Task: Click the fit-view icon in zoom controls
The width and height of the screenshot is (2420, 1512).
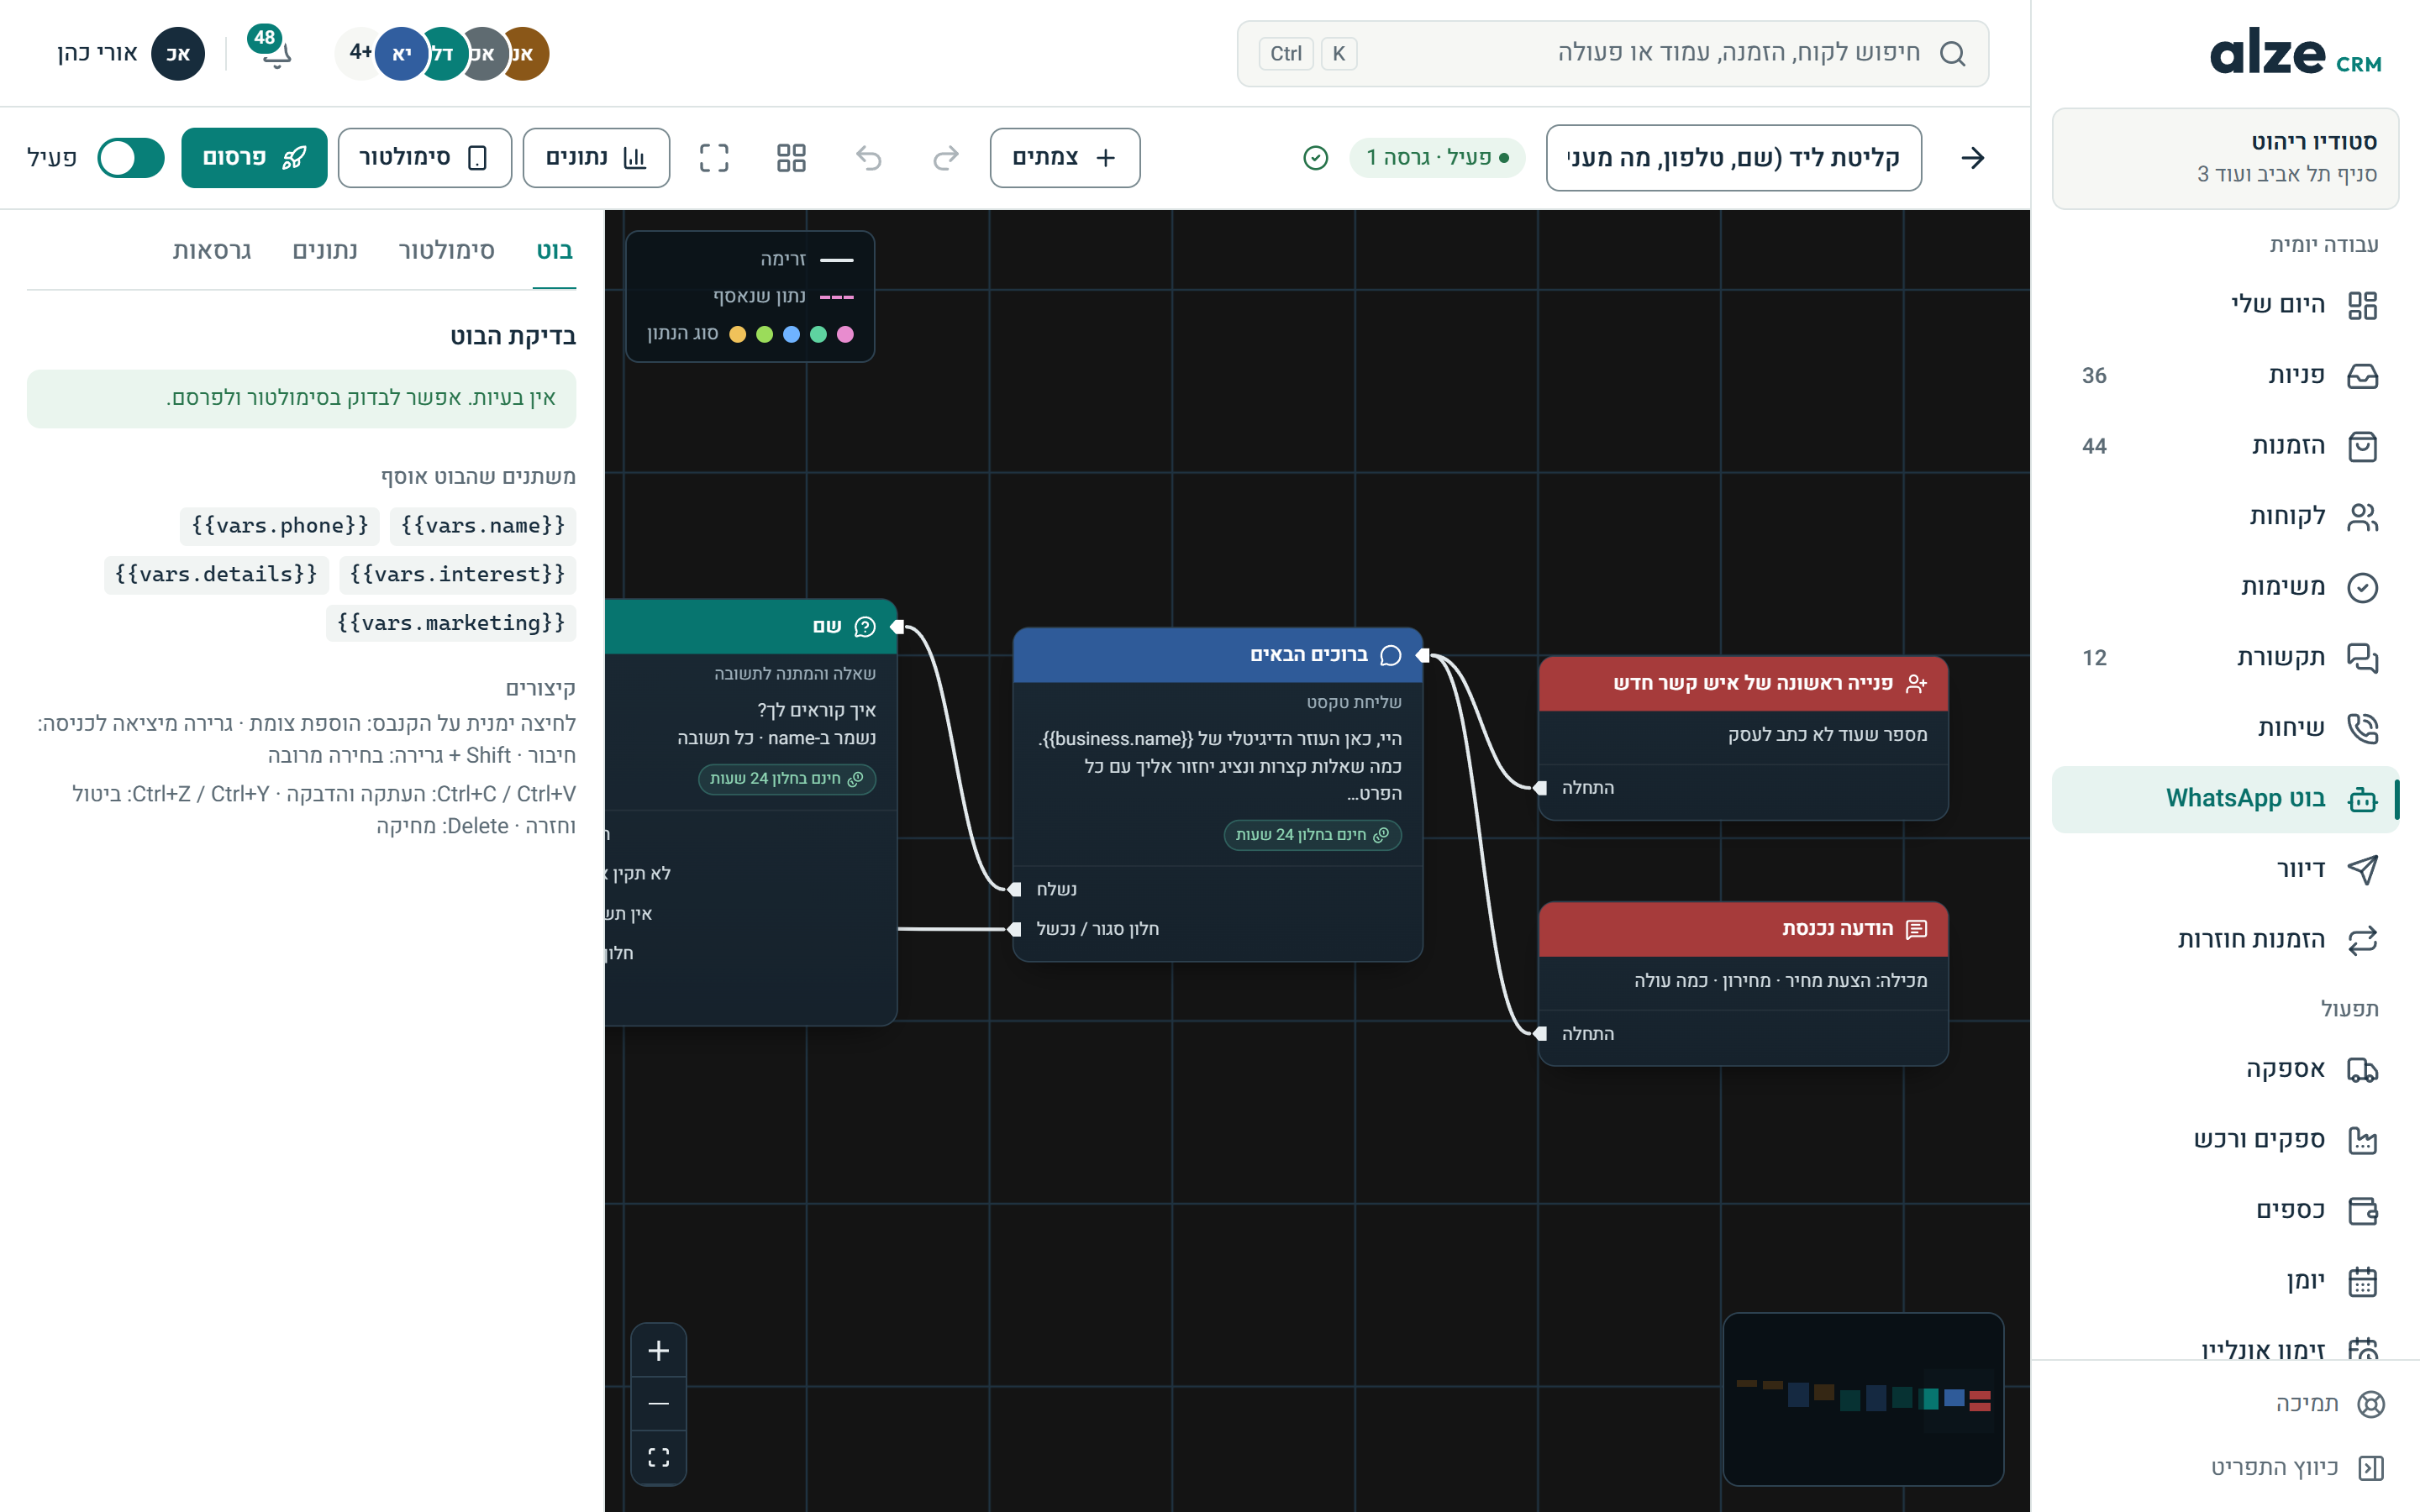Action: pyautogui.click(x=658, y=1457)
